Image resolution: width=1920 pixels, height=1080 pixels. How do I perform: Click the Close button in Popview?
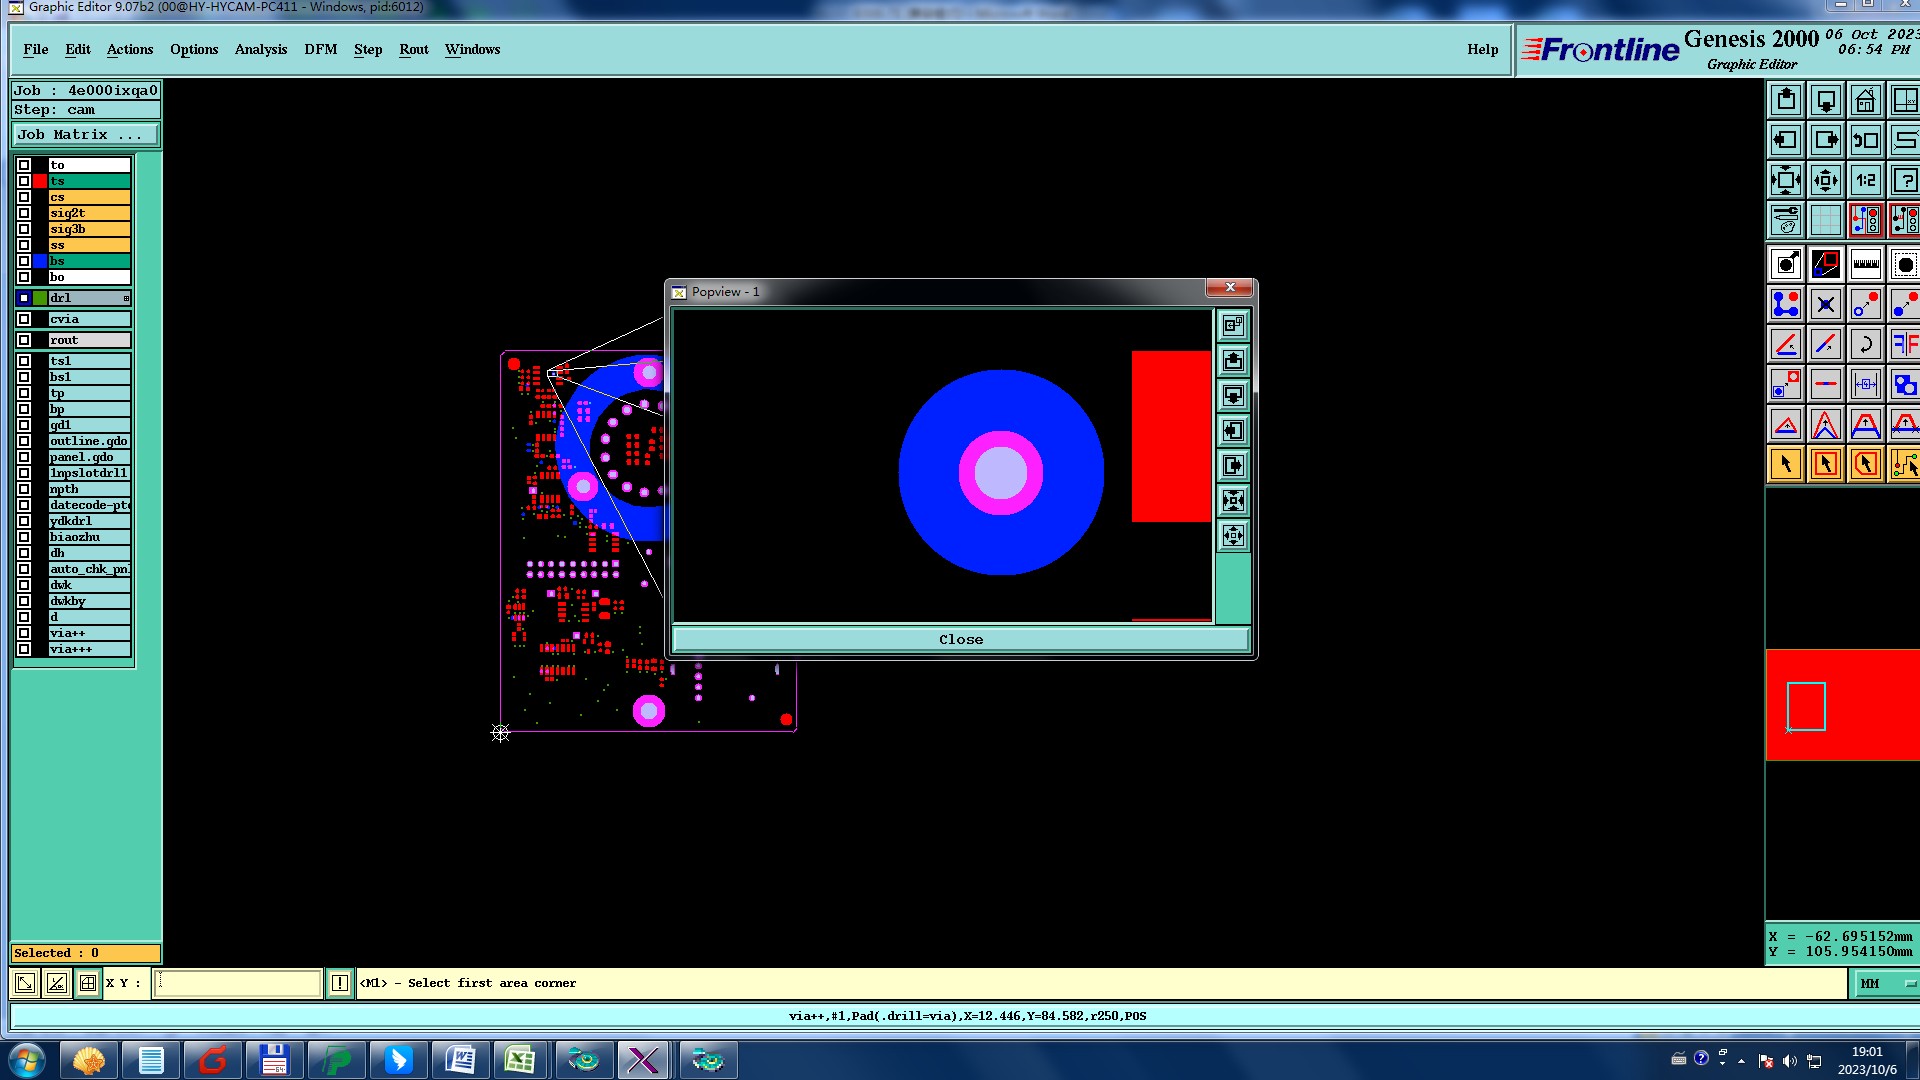point(960,639)
